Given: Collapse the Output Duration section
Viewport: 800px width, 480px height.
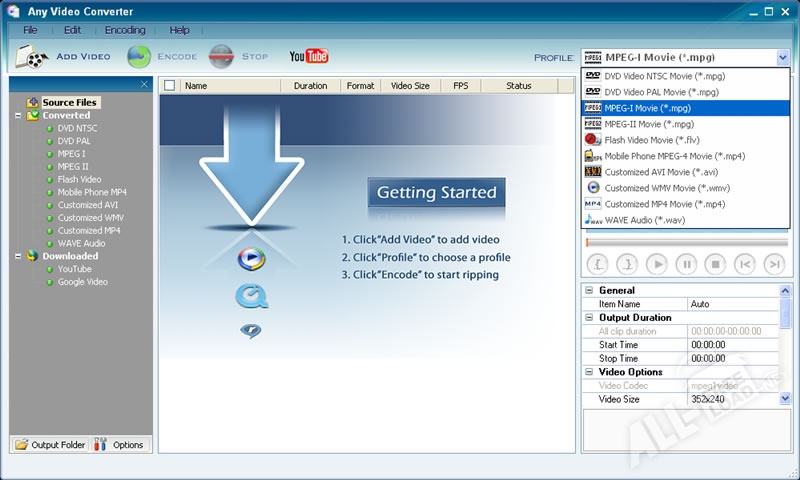Looking at the screenshot, I should pyautogui.click(x=589, y=317).
